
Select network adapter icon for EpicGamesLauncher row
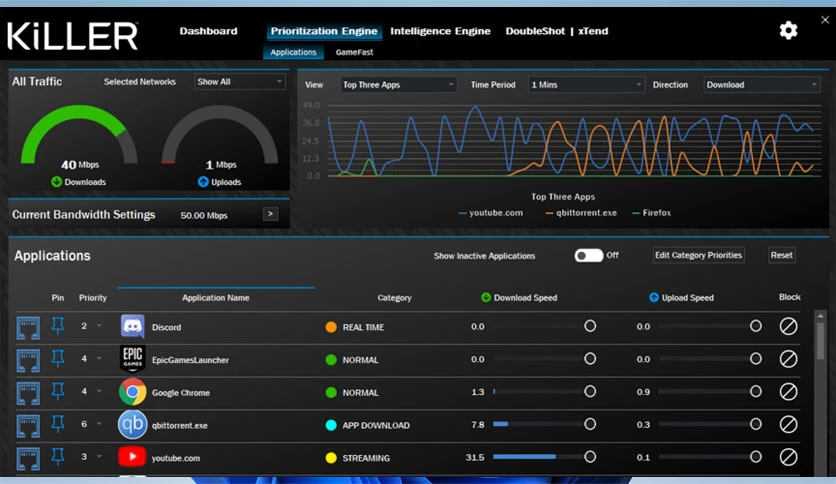click(x=28, y=360)
